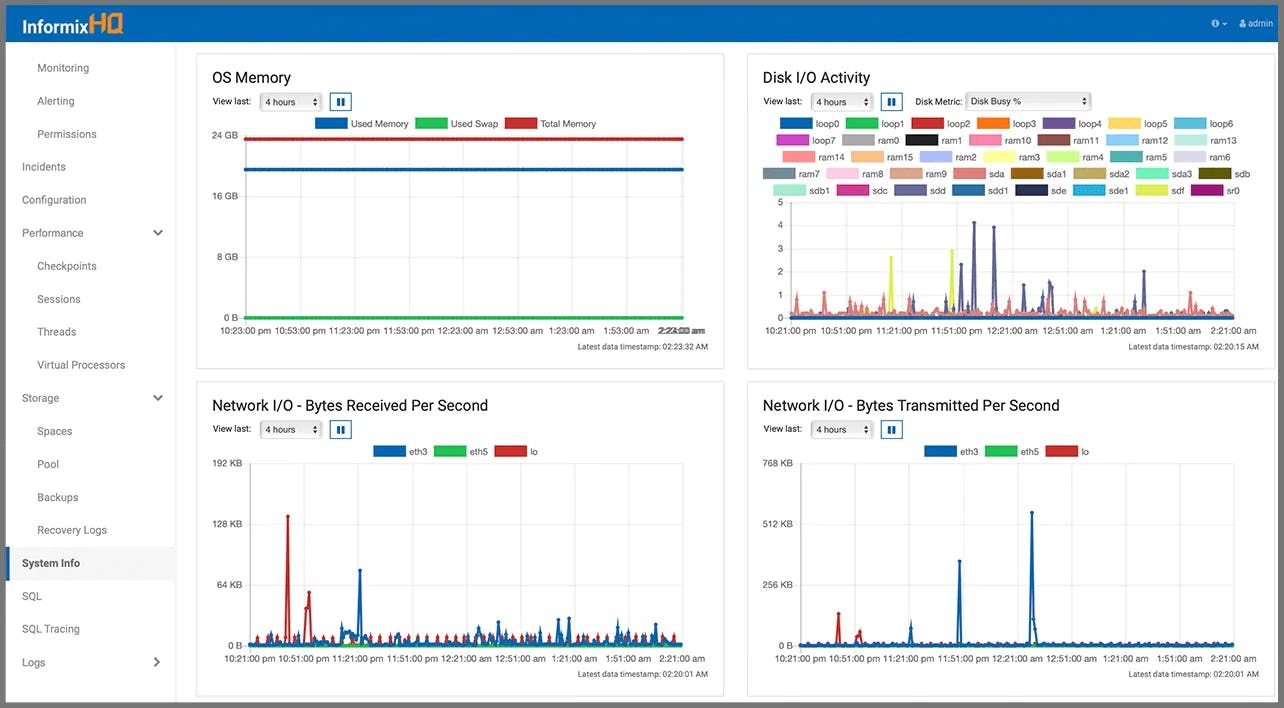The image size is (1284, 708).
Task: Pause the Disk I/O Activity chart
Action: coord(891,101)
